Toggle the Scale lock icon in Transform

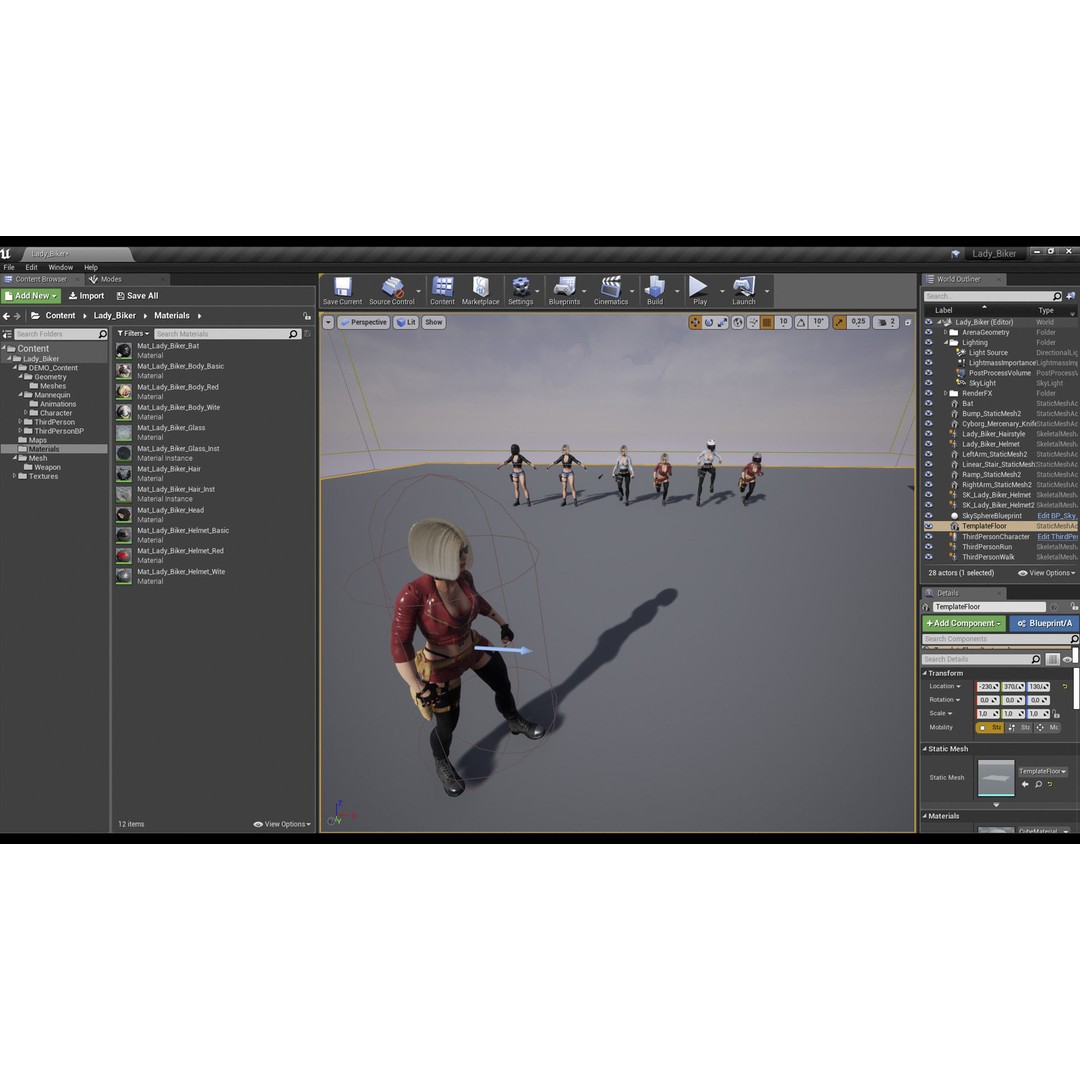pyautogui.click(x=1056, y=714)
